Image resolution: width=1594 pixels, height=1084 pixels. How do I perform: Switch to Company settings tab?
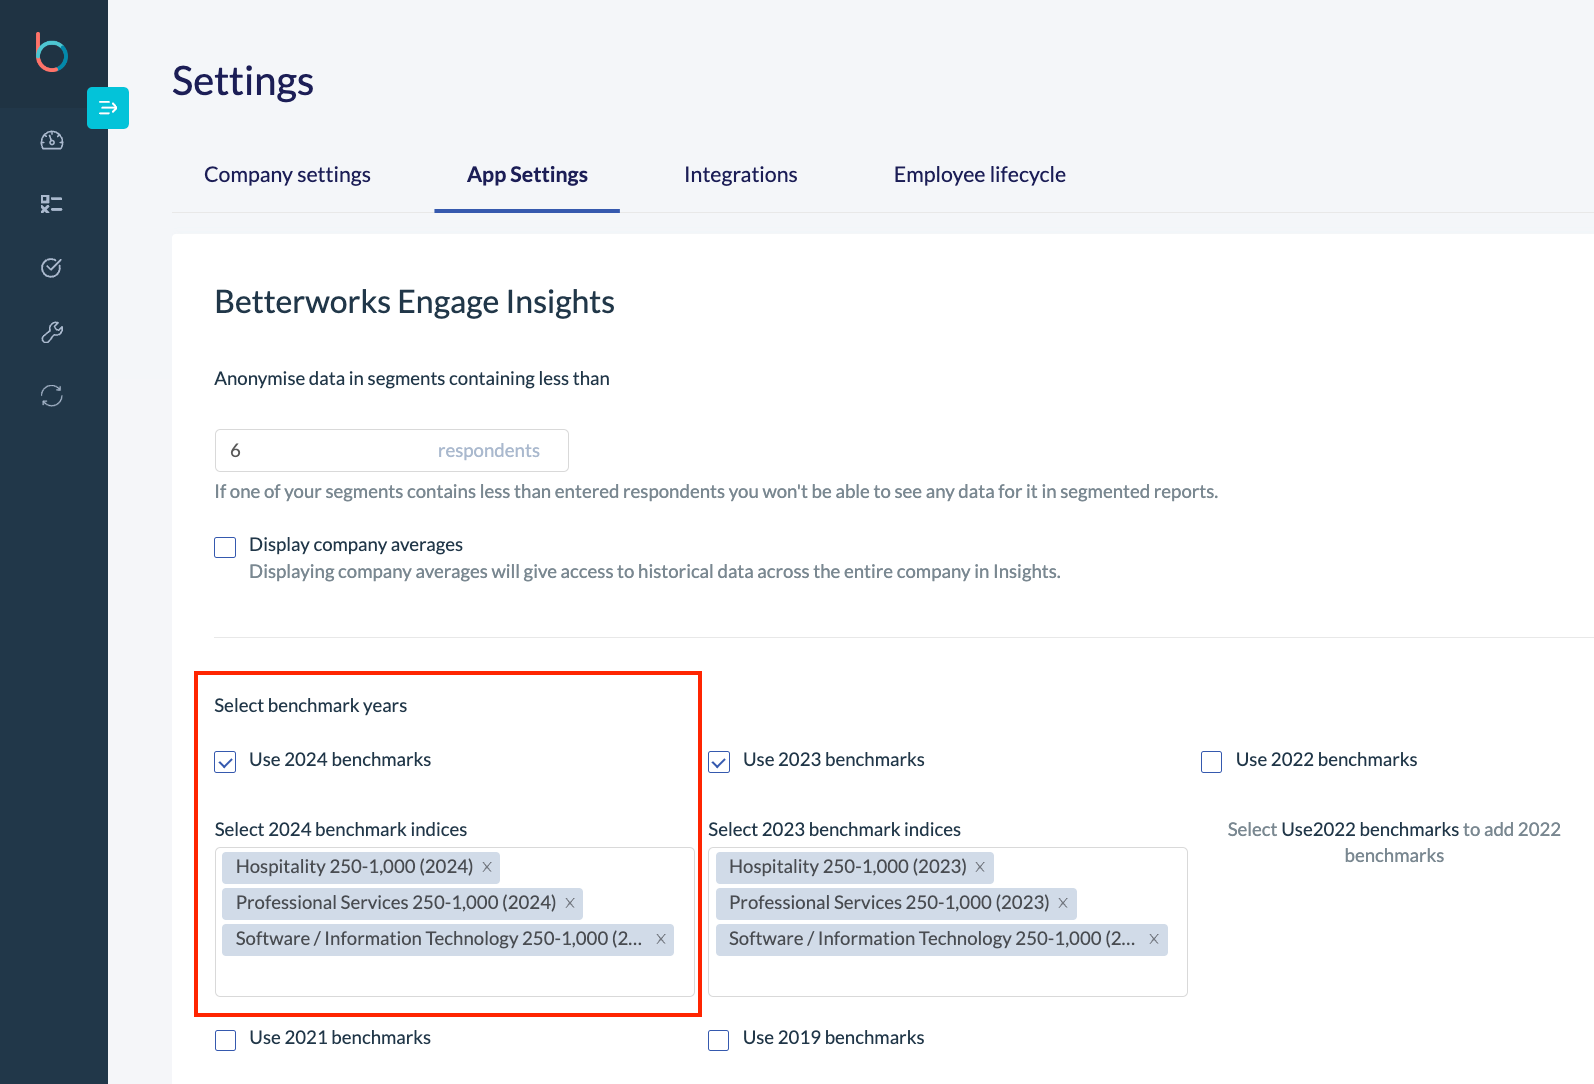287,175
